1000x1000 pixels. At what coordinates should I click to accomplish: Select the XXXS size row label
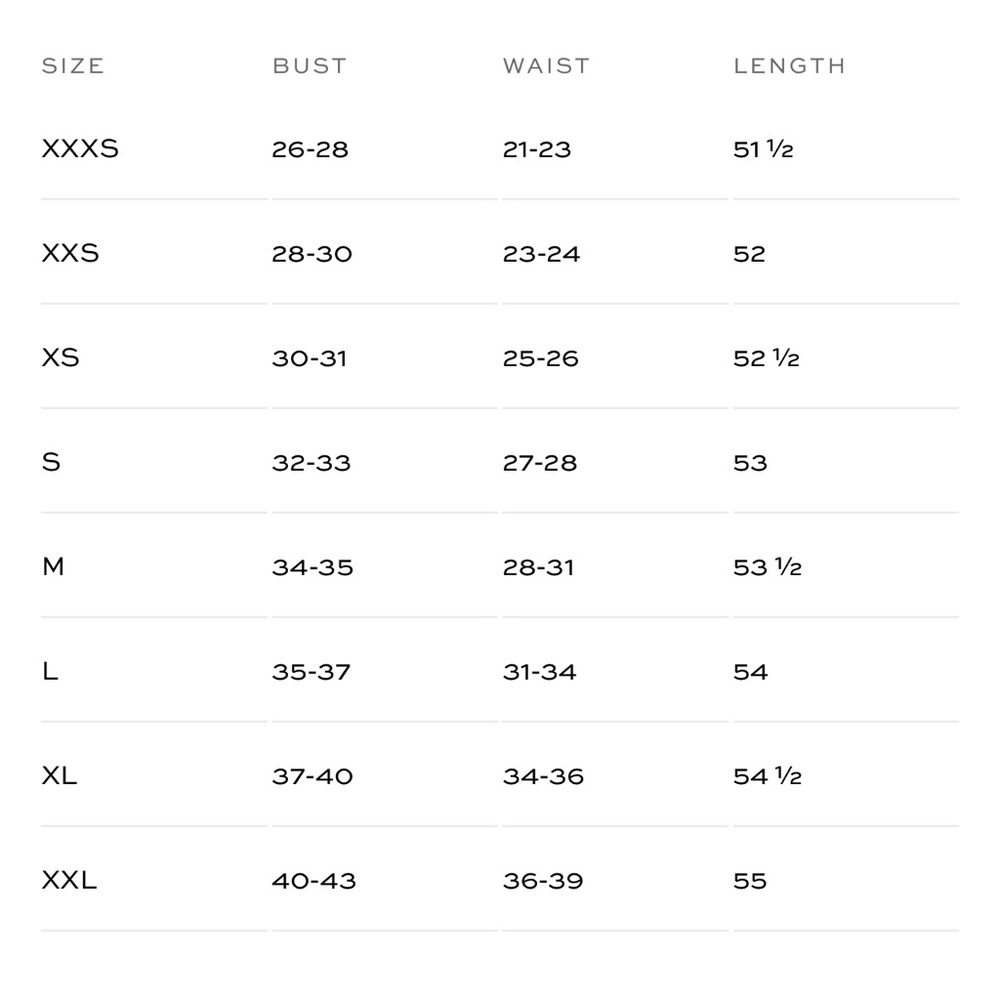[80, 149]
